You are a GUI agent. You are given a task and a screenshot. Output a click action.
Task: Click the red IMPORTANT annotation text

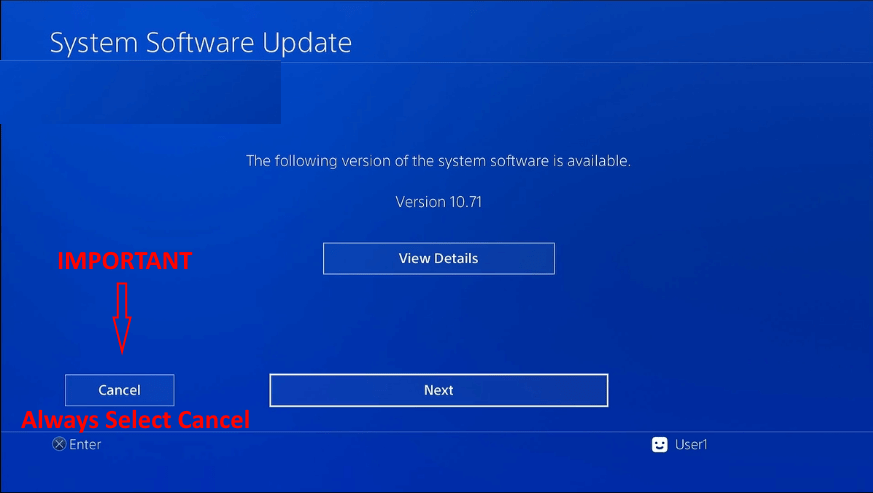tap(125, 261)
